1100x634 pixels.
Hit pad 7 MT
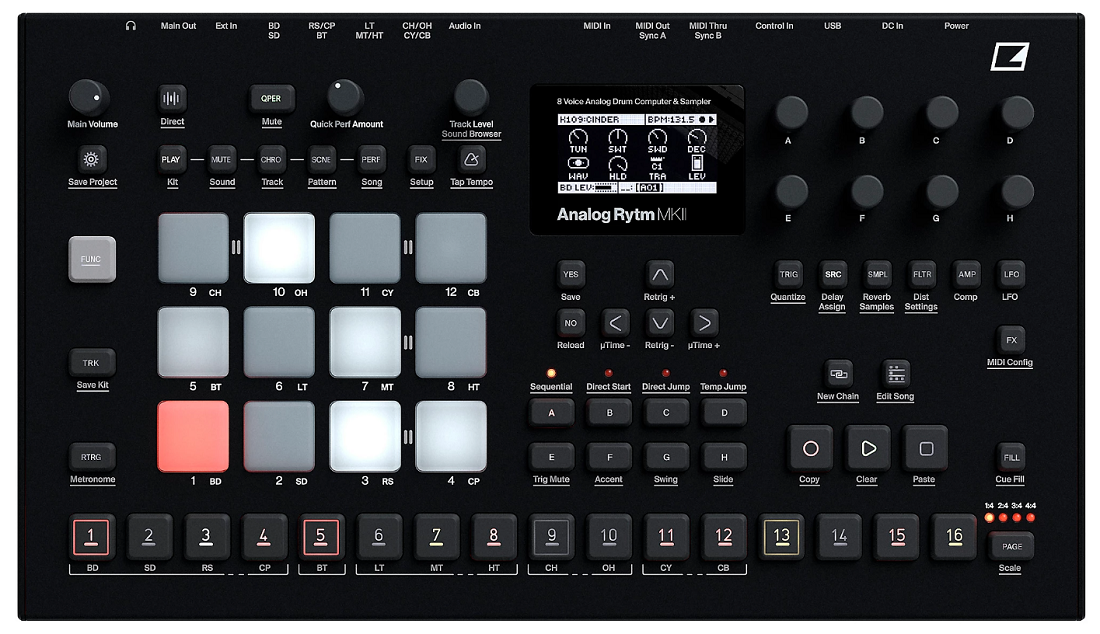tap(365, 342)
